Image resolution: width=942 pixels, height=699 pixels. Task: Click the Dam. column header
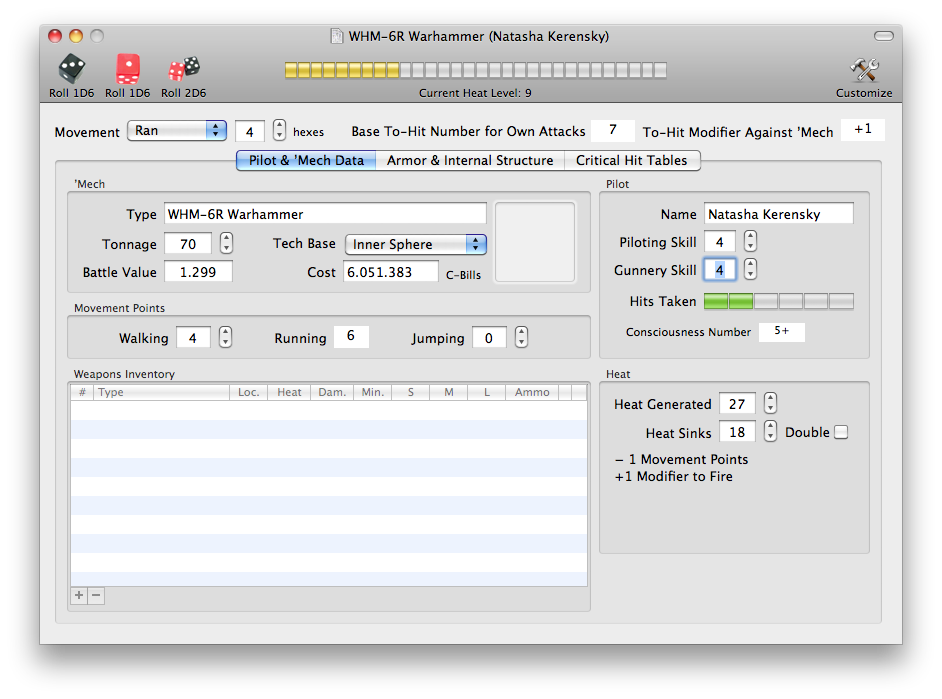click(332, 392)
